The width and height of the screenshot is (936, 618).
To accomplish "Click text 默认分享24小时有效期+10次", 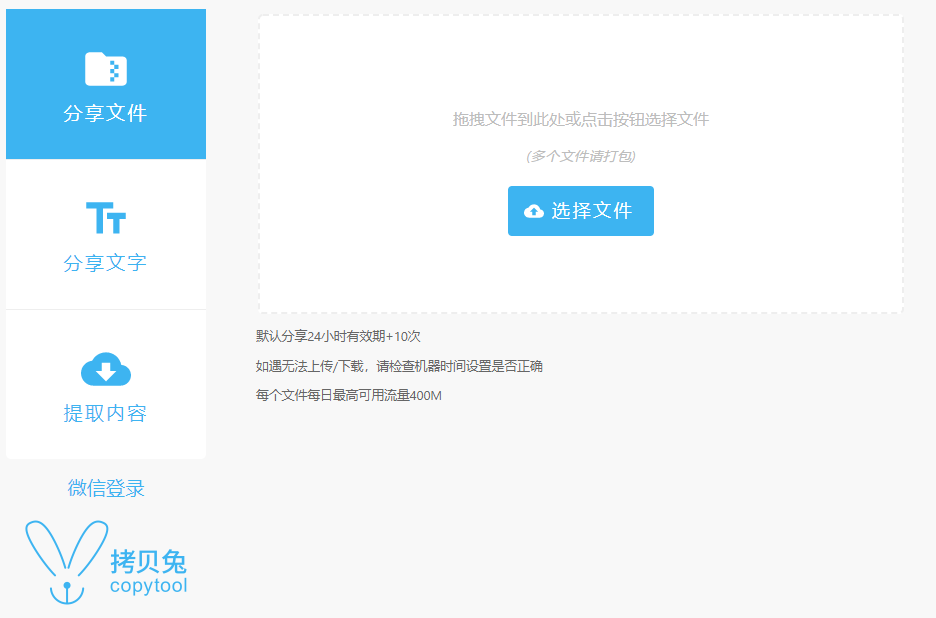I will click(338, 336).
